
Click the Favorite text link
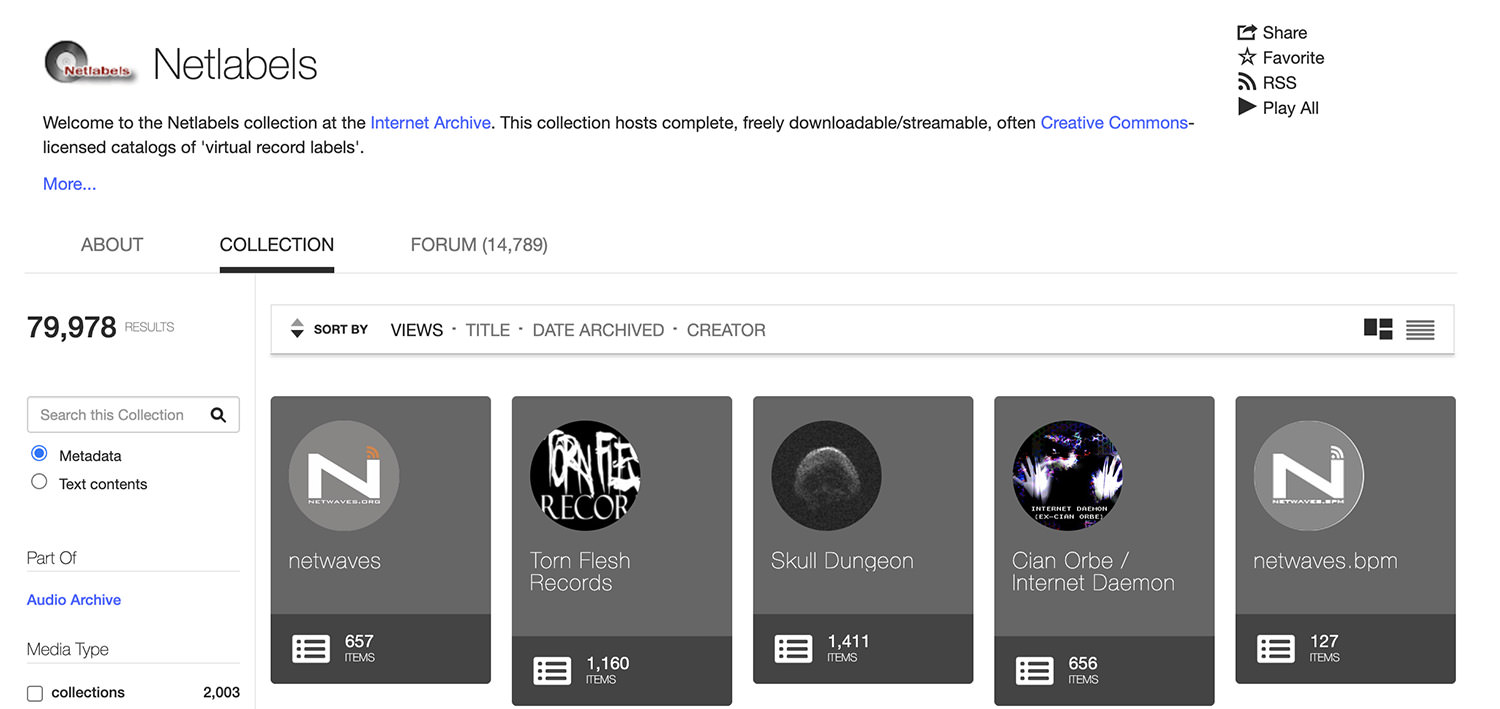coord(1293,58)
